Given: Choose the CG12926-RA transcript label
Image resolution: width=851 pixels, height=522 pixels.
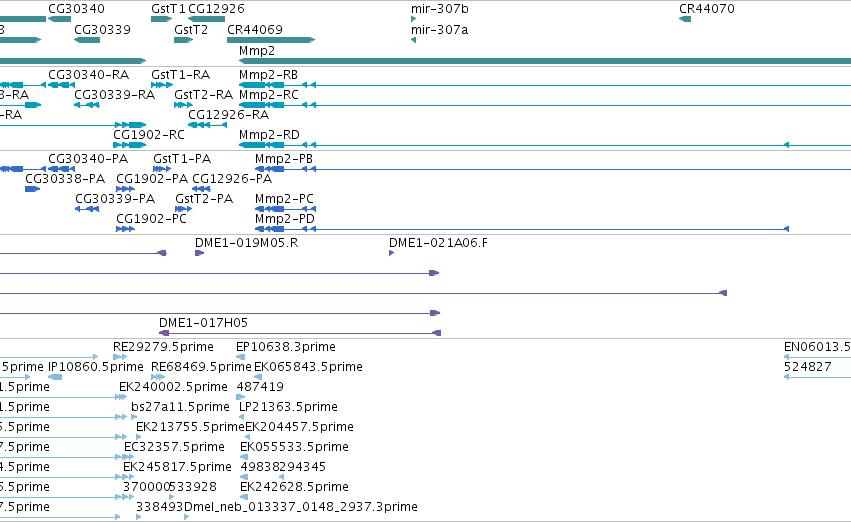Looking at the screenshot, I should coord(228,114).
